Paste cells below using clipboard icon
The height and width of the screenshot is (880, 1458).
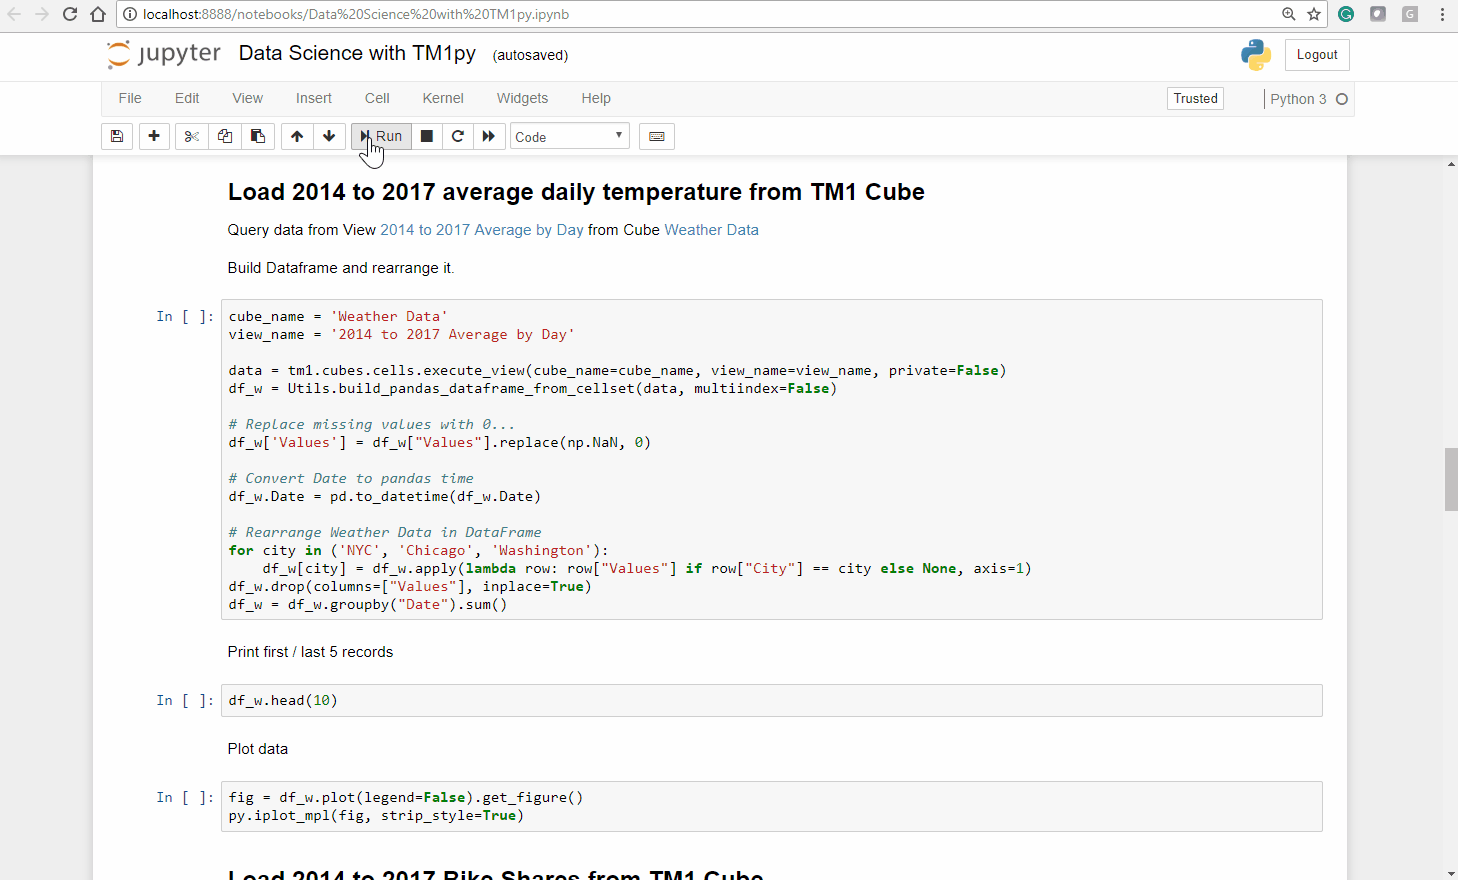tap(258, 137)
